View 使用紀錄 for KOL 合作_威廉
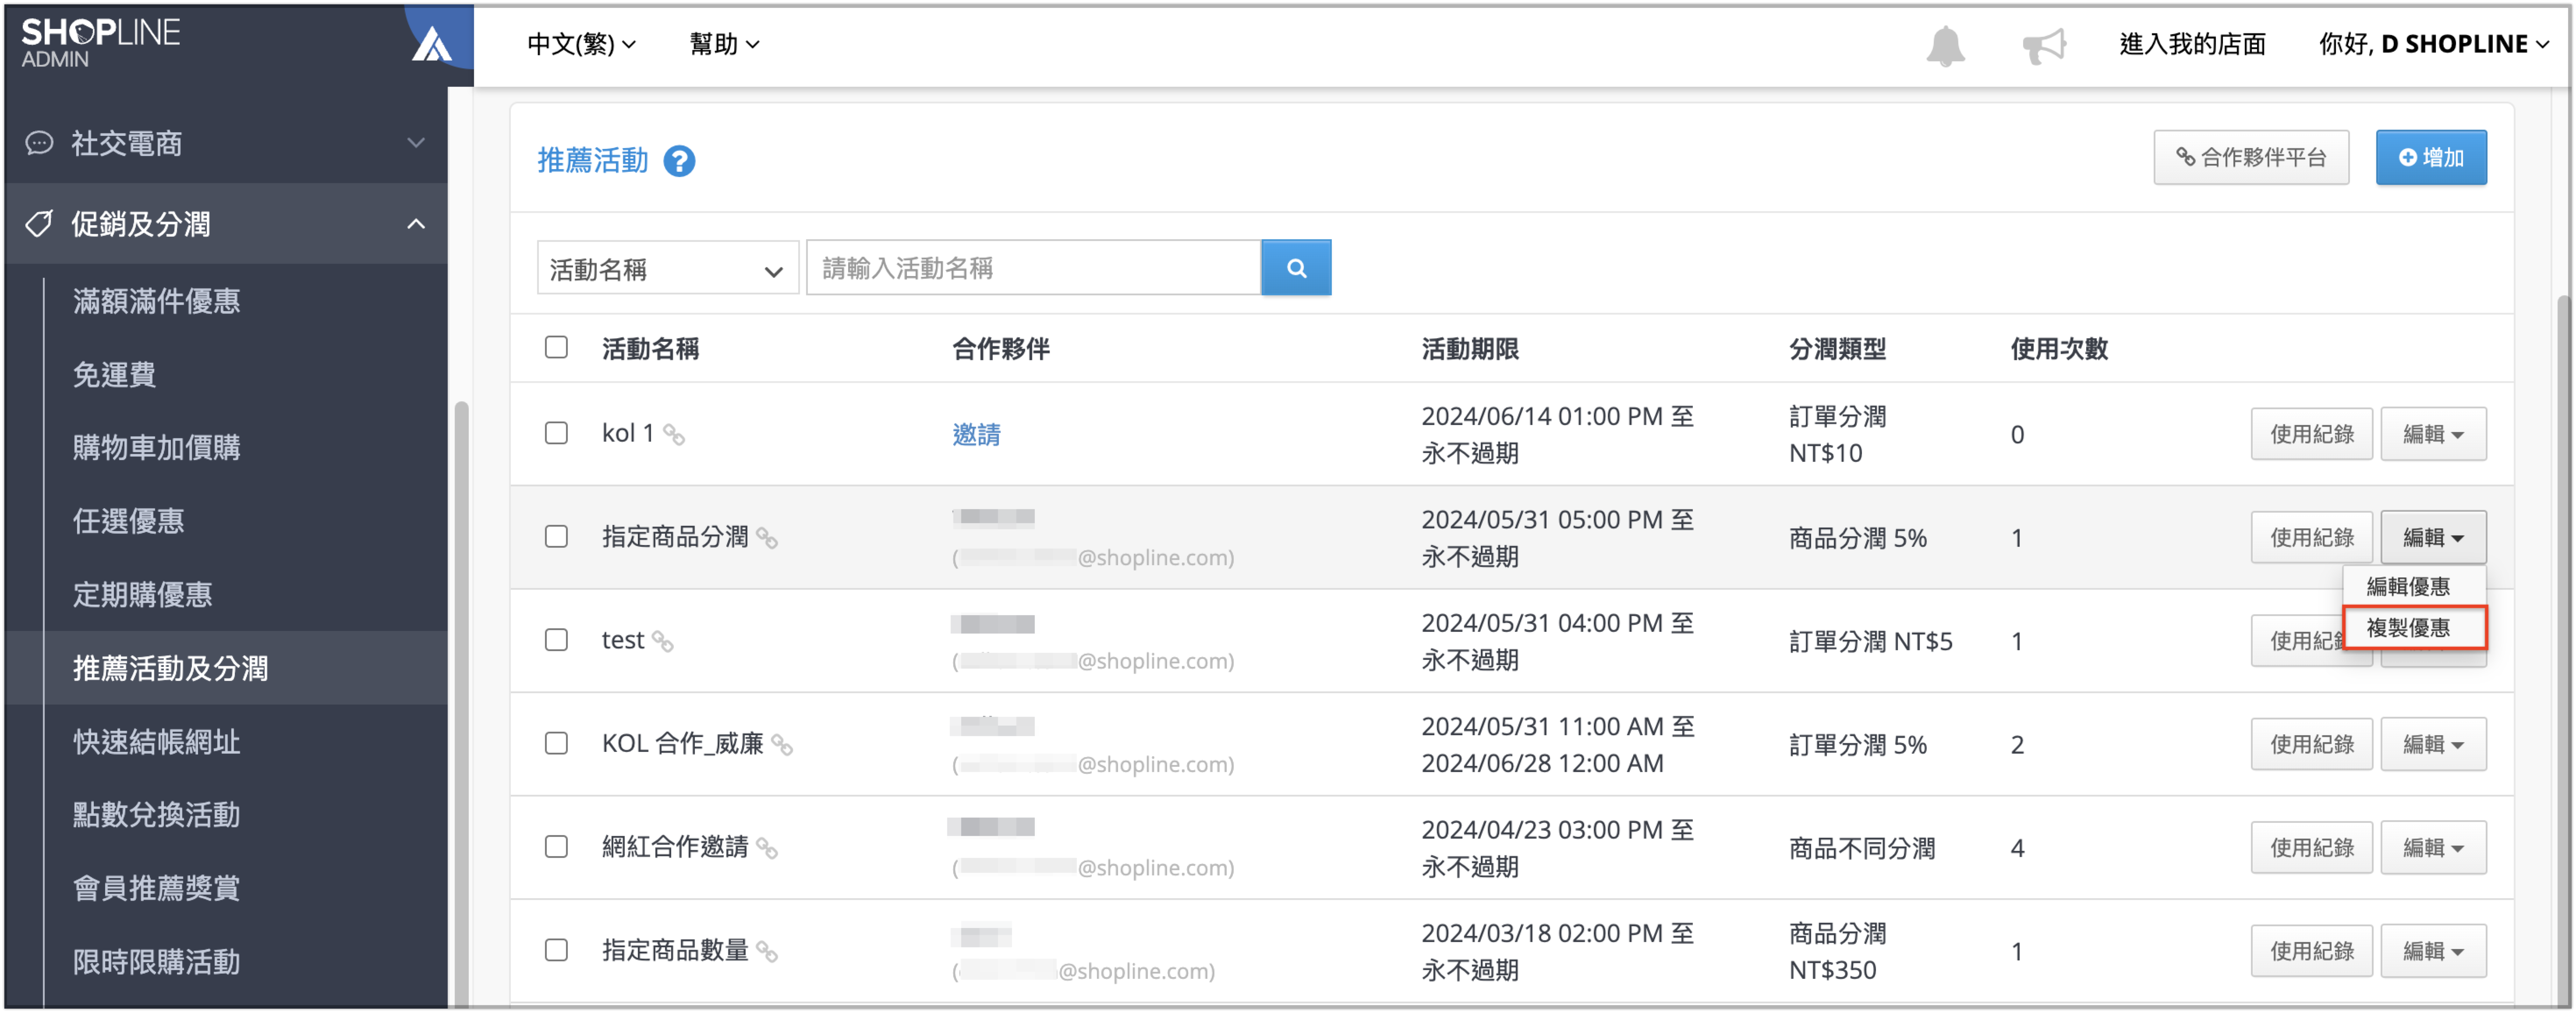The height and width of the screenshot is (1013, 2576). coord(2311,744)
